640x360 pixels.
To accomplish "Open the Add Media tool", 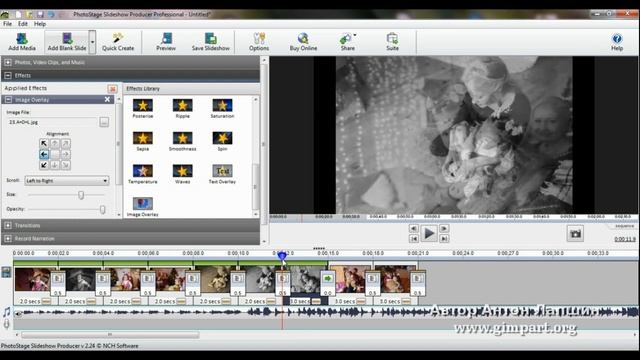I will point(22,42).
